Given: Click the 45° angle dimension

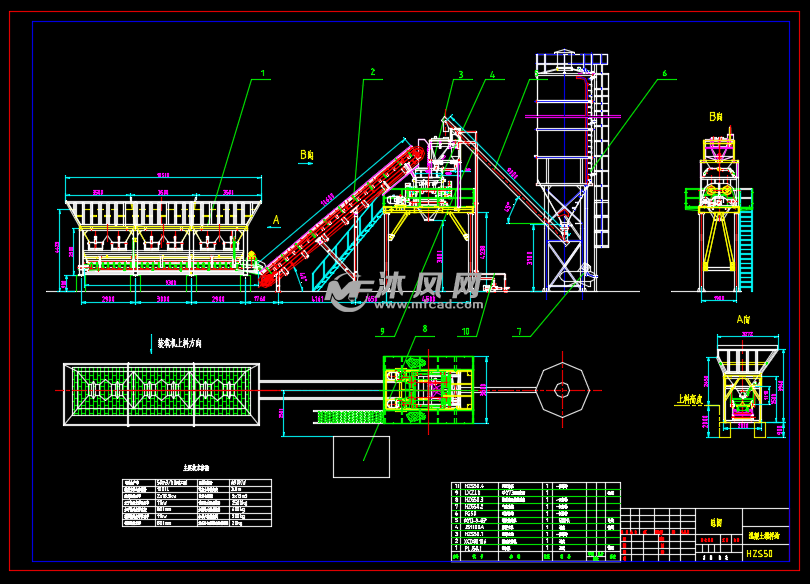Looking at the screenshot, I should point(508,208).
